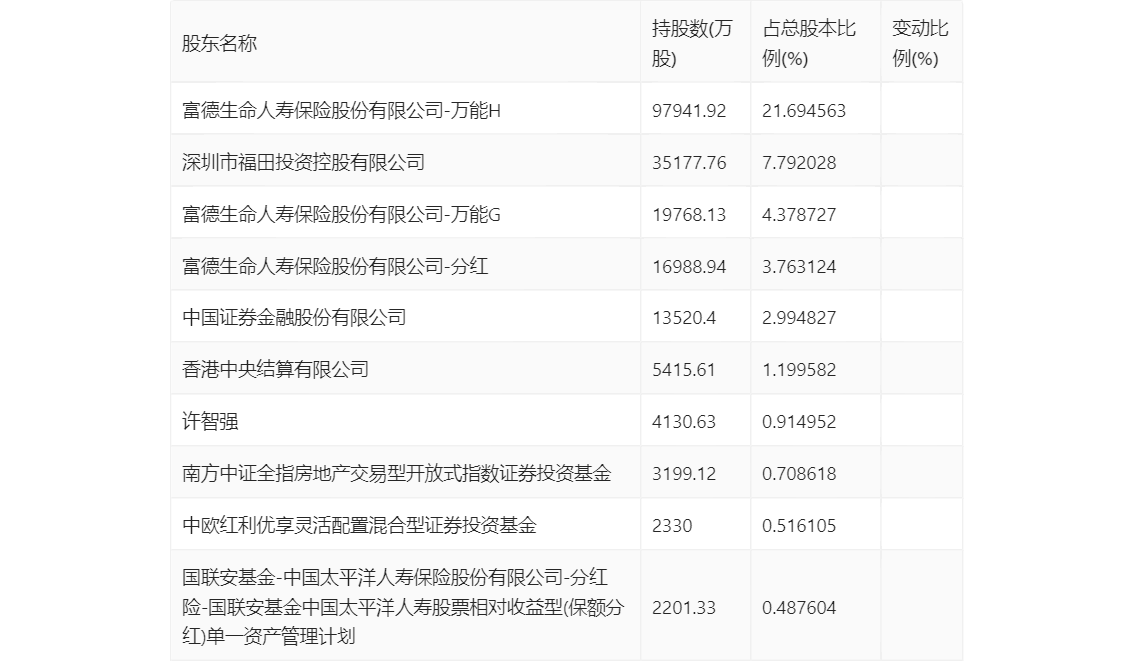
Task: Select 富德生命人寿保险股份有限公司-万能G shareholder name
Action: point(341,215)
